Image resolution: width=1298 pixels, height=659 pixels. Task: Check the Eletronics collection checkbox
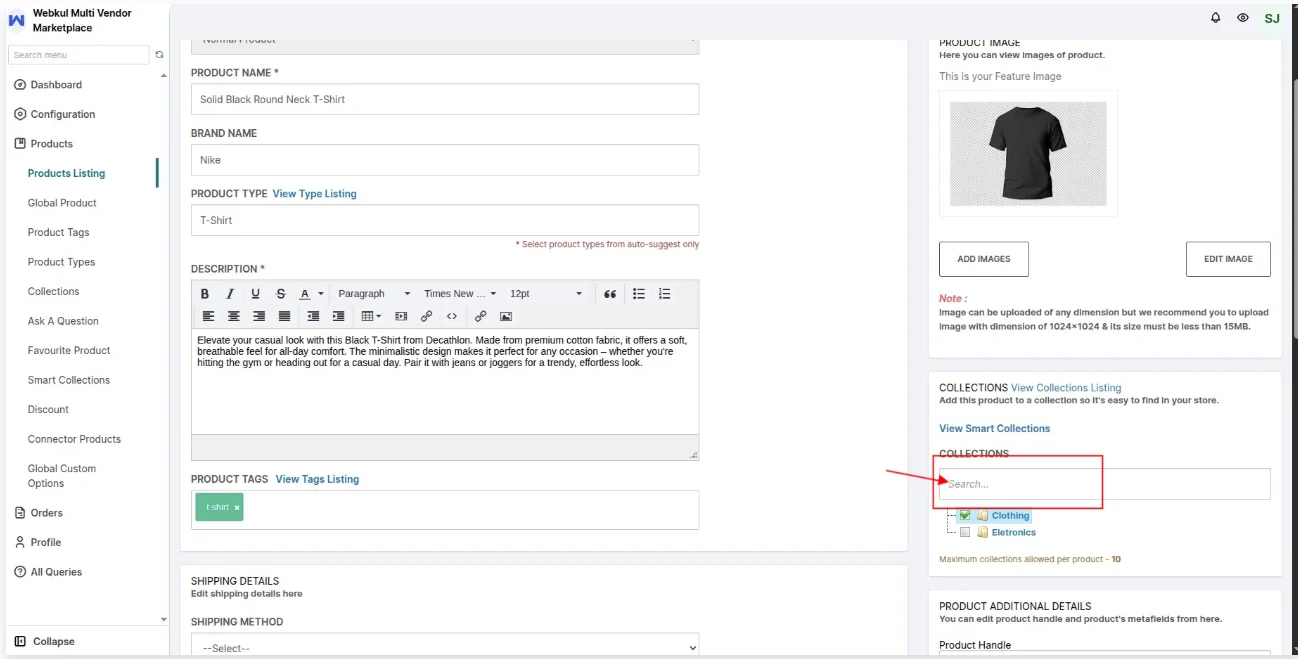[965, 533]
